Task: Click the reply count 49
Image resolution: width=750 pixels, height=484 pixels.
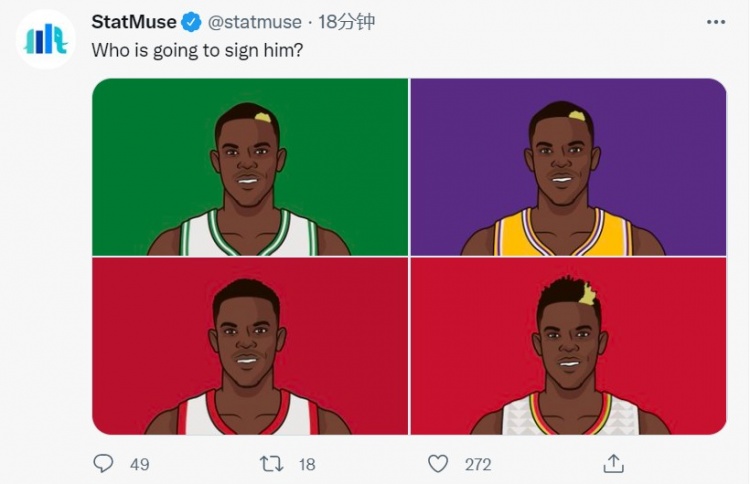Action: (x=140, y=464)
